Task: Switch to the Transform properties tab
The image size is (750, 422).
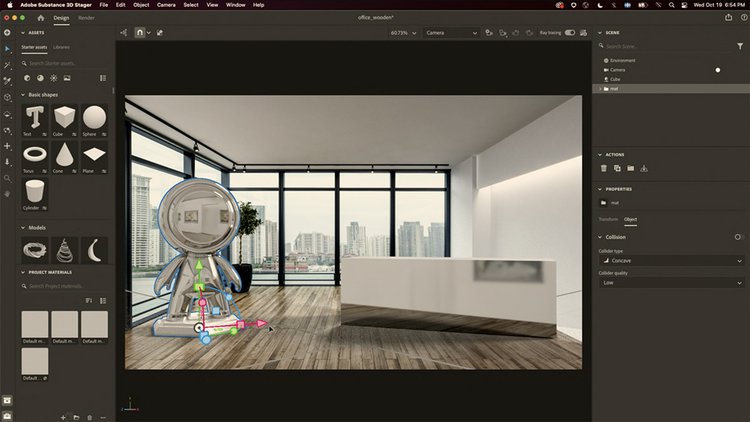Action: click(x=608, y=219)
